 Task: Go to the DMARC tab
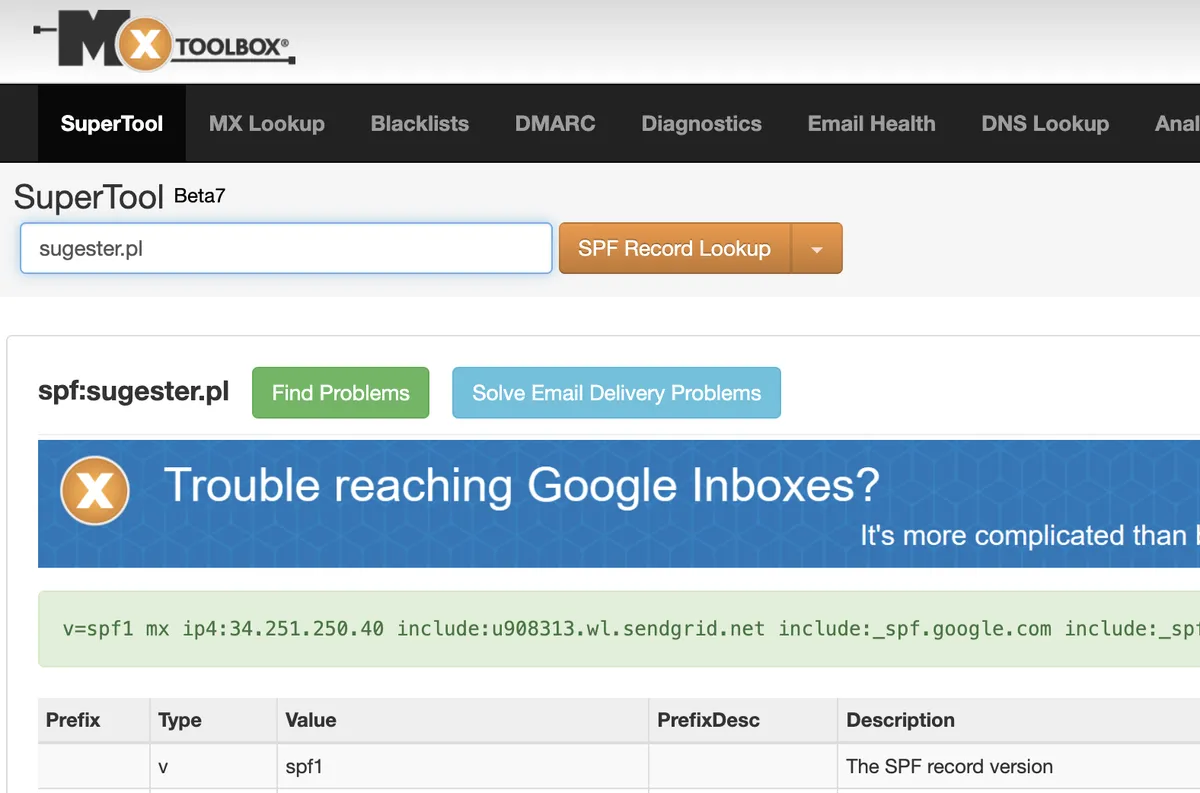[x=555, y=124]
